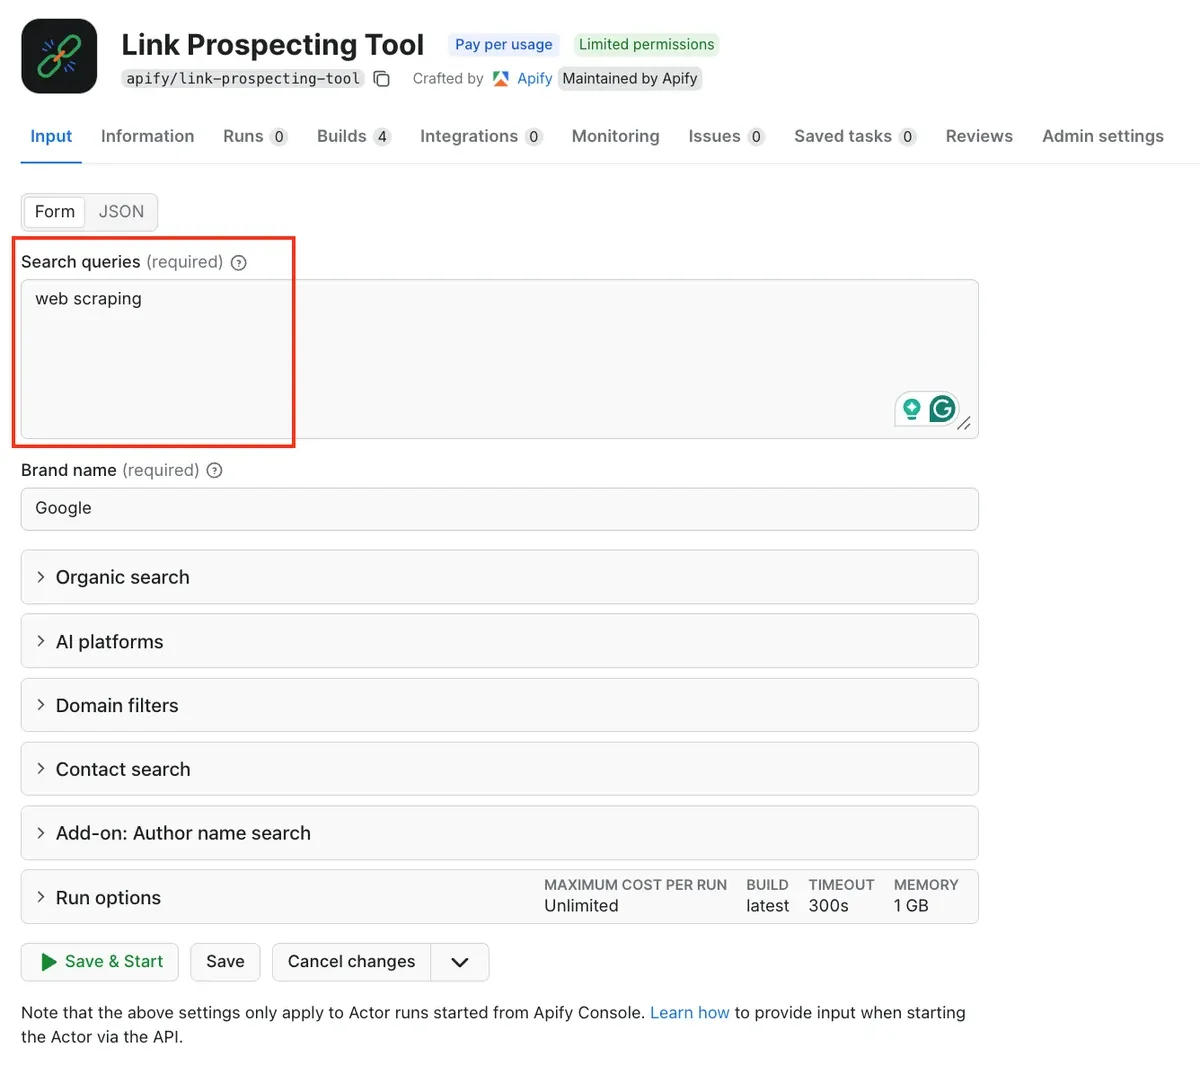The image size is (1200, 1074).
Task: Select the Input tab
Action: click(51, 137)
